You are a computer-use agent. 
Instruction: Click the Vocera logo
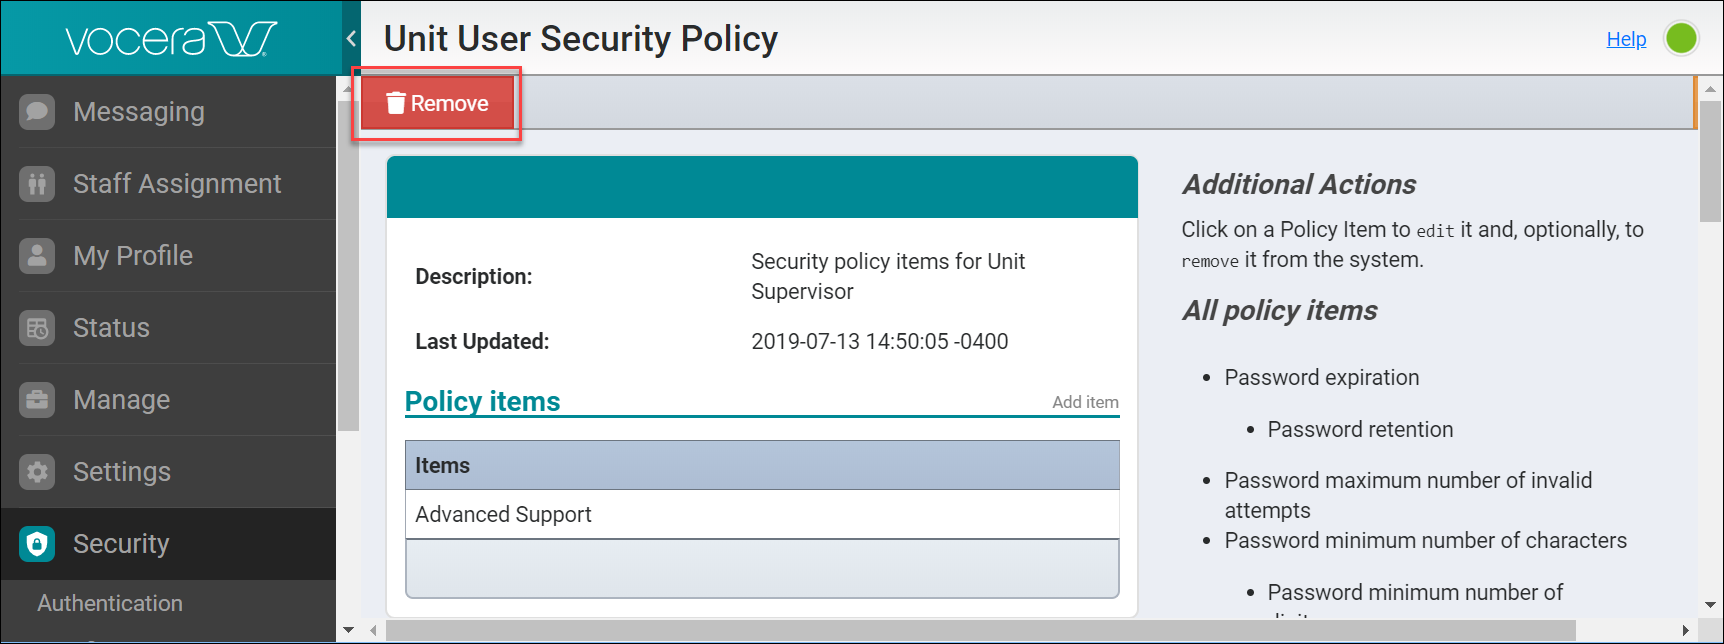click(171, 39)
